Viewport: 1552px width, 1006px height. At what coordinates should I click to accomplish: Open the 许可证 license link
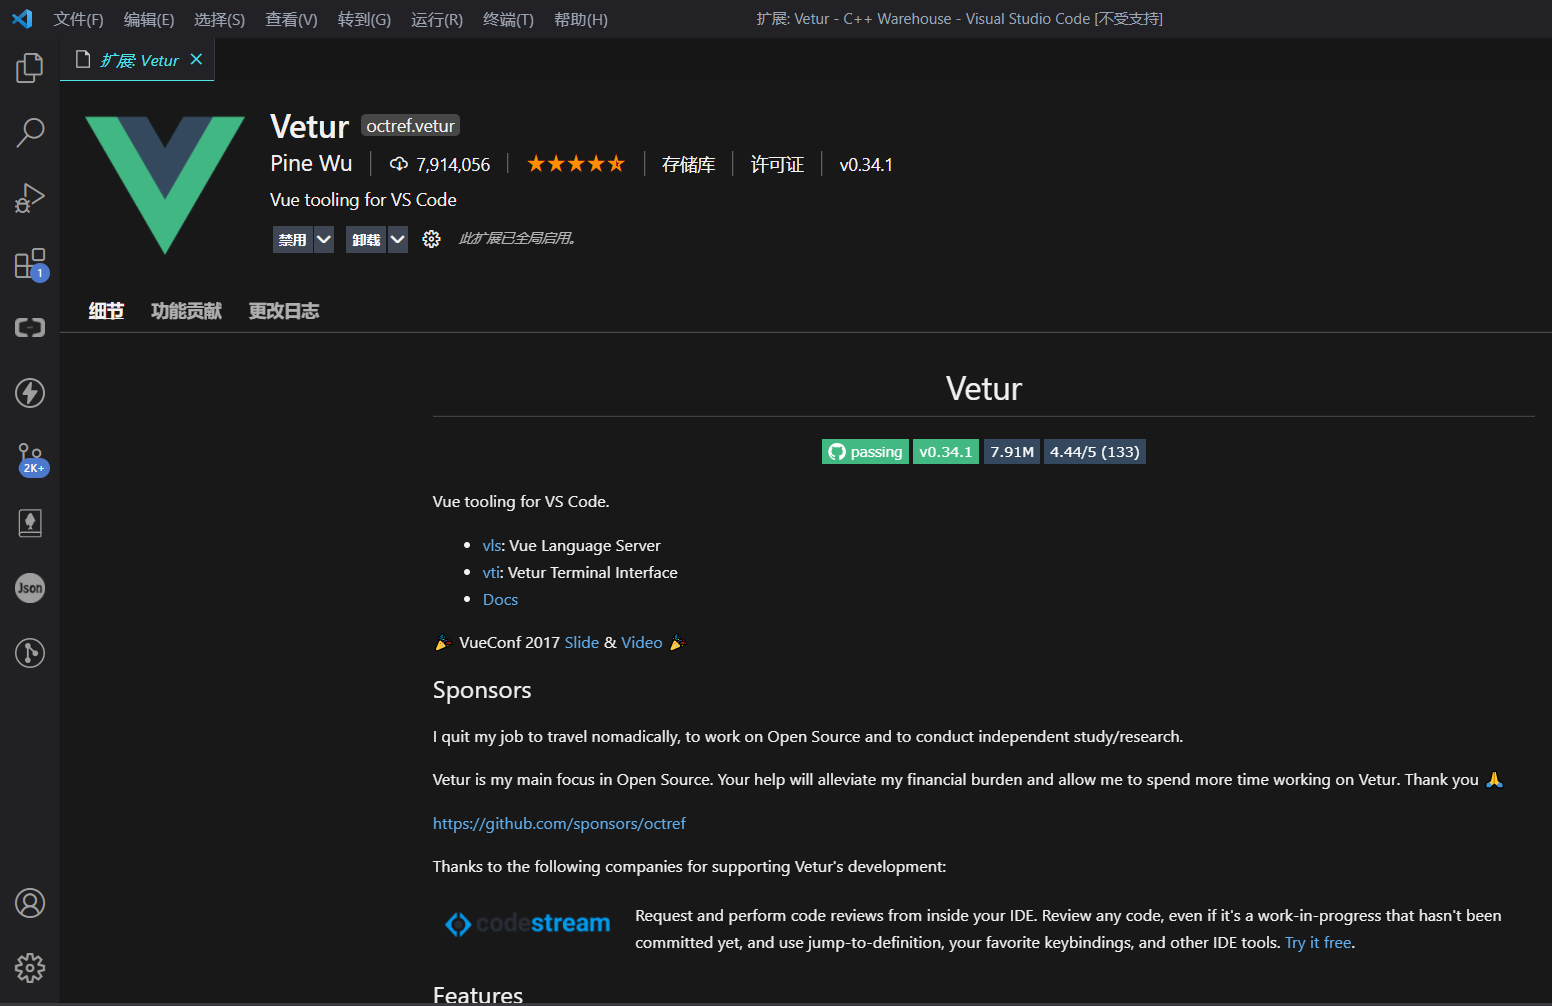pyautogui.click(x=777, y=165)
